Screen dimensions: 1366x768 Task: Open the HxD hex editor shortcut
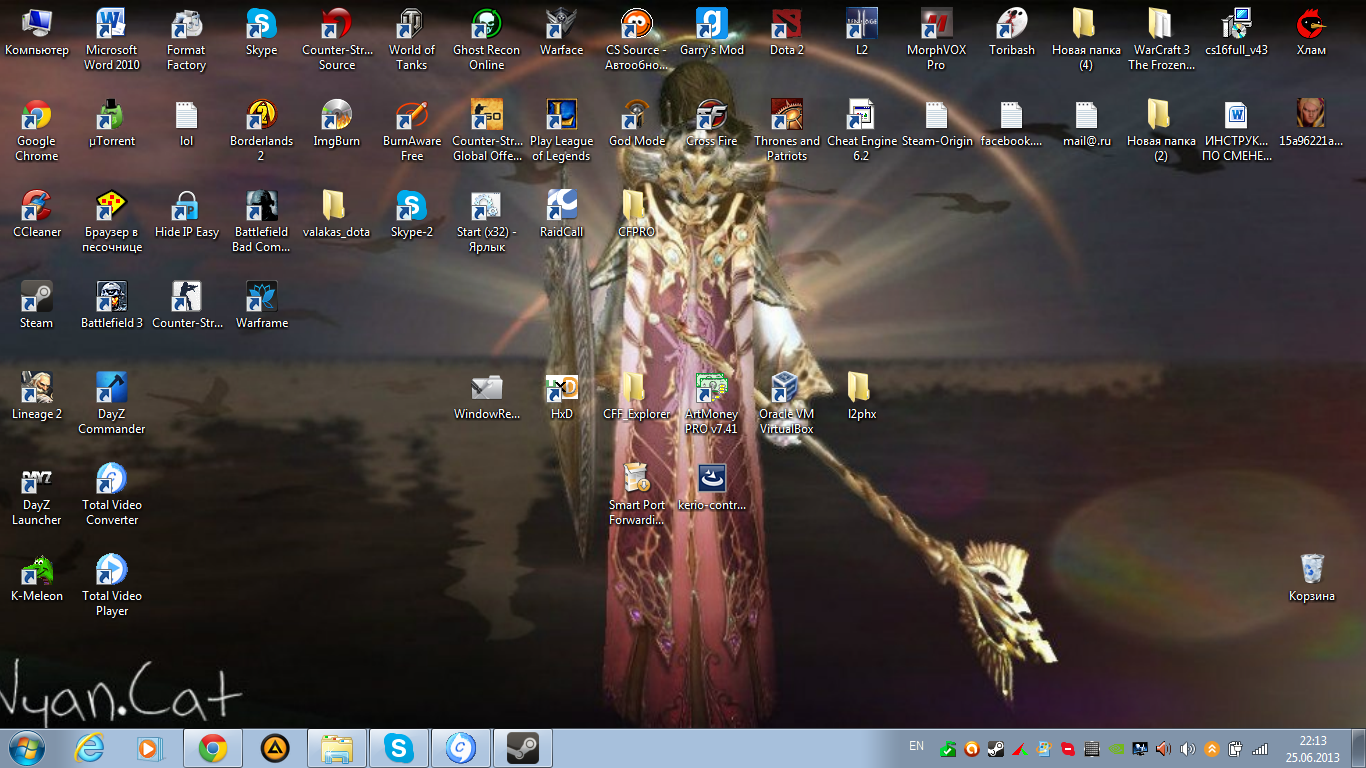pos(562,395)
